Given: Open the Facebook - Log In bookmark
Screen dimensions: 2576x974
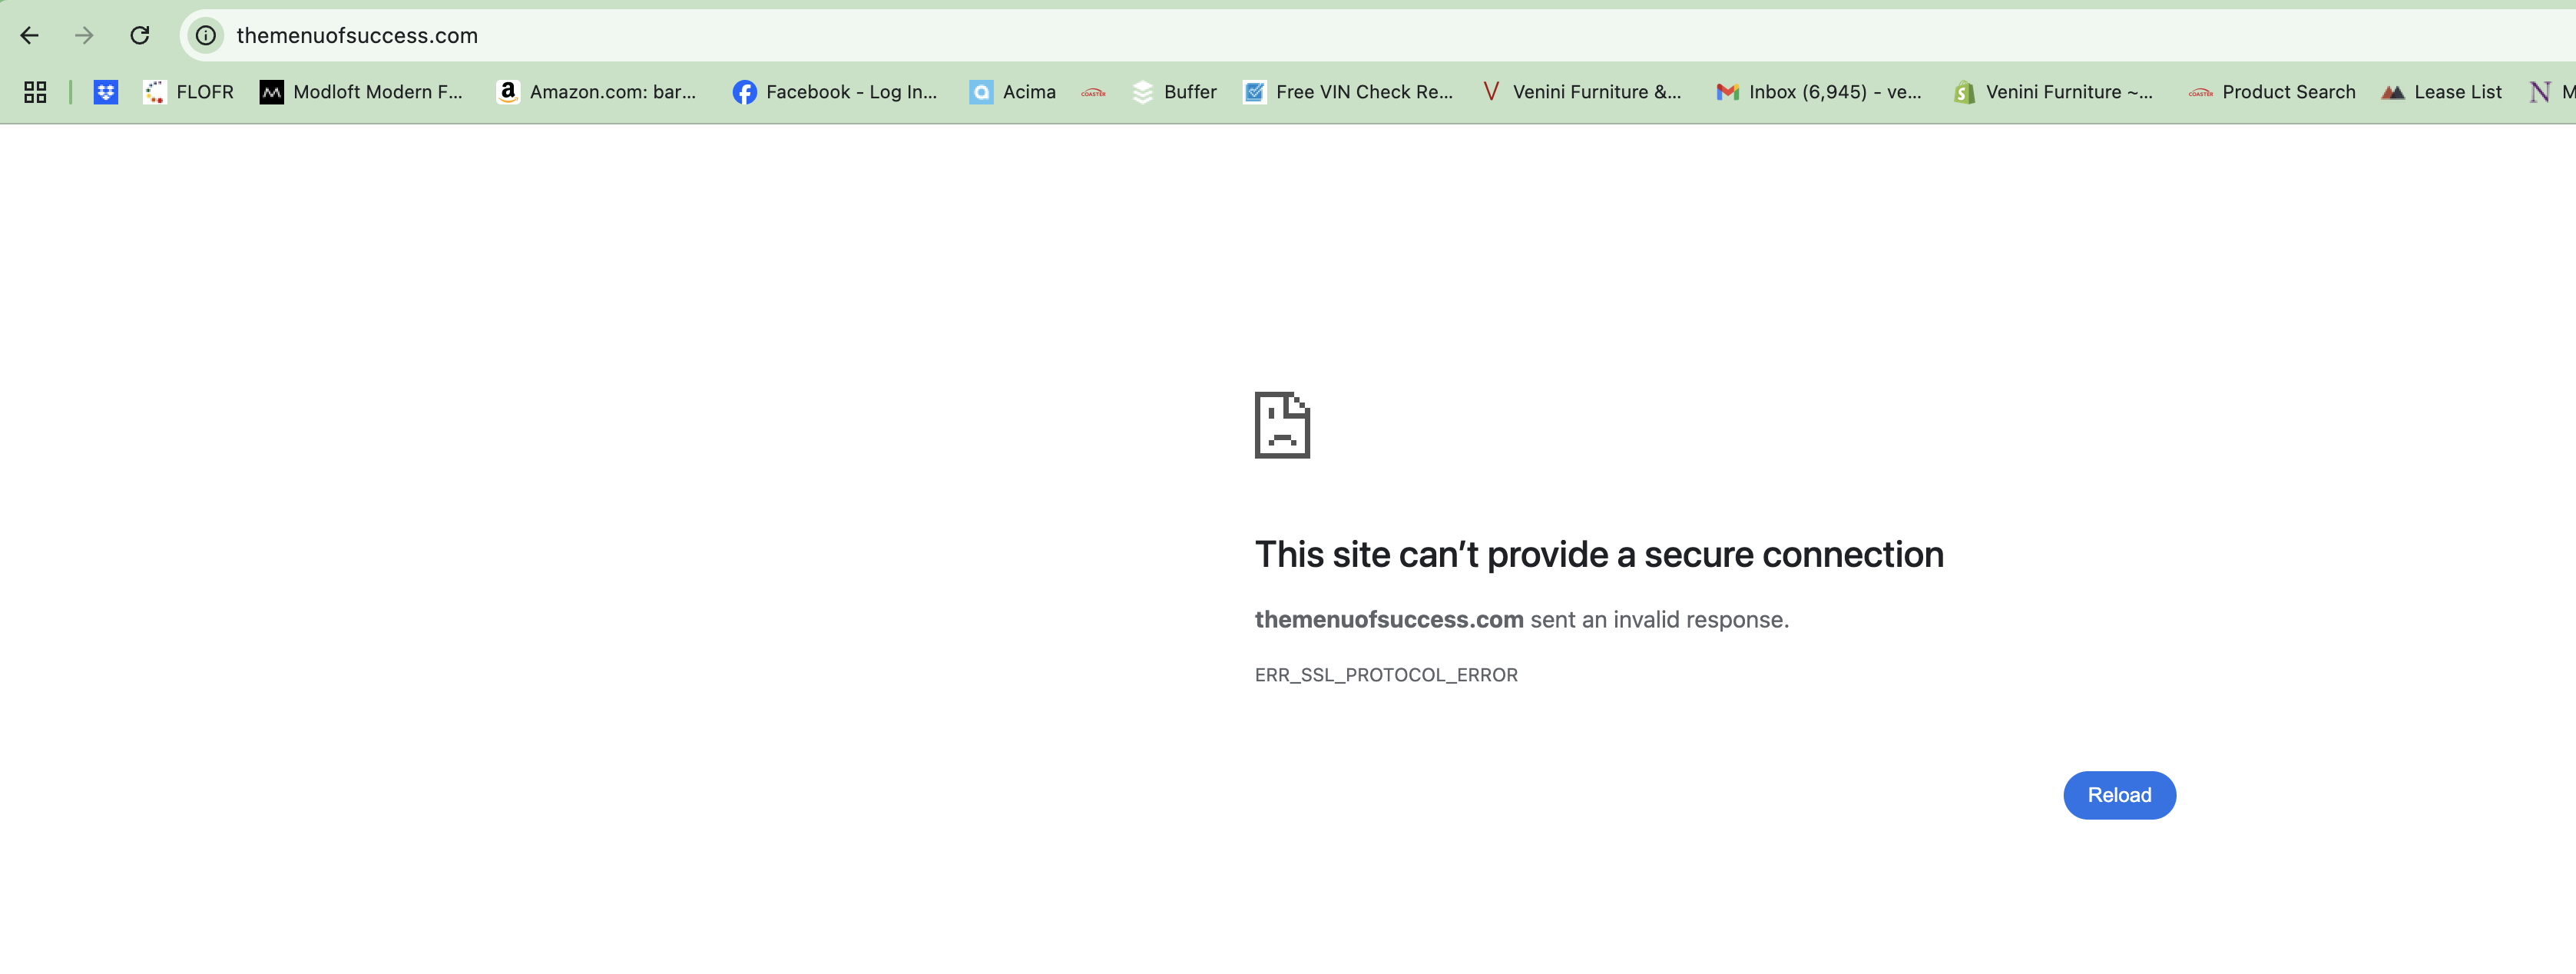Looking at the screenshot, I should click(835, 92).
